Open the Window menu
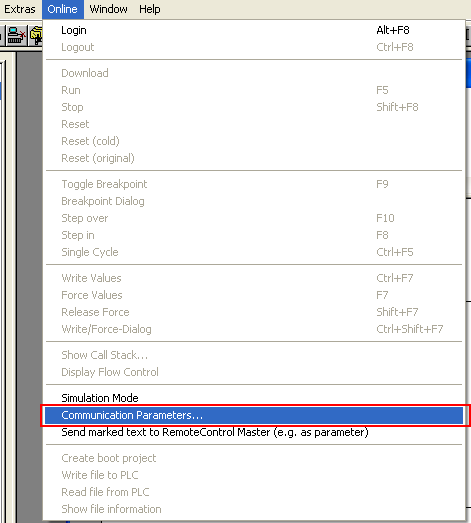 coord(108,9)
